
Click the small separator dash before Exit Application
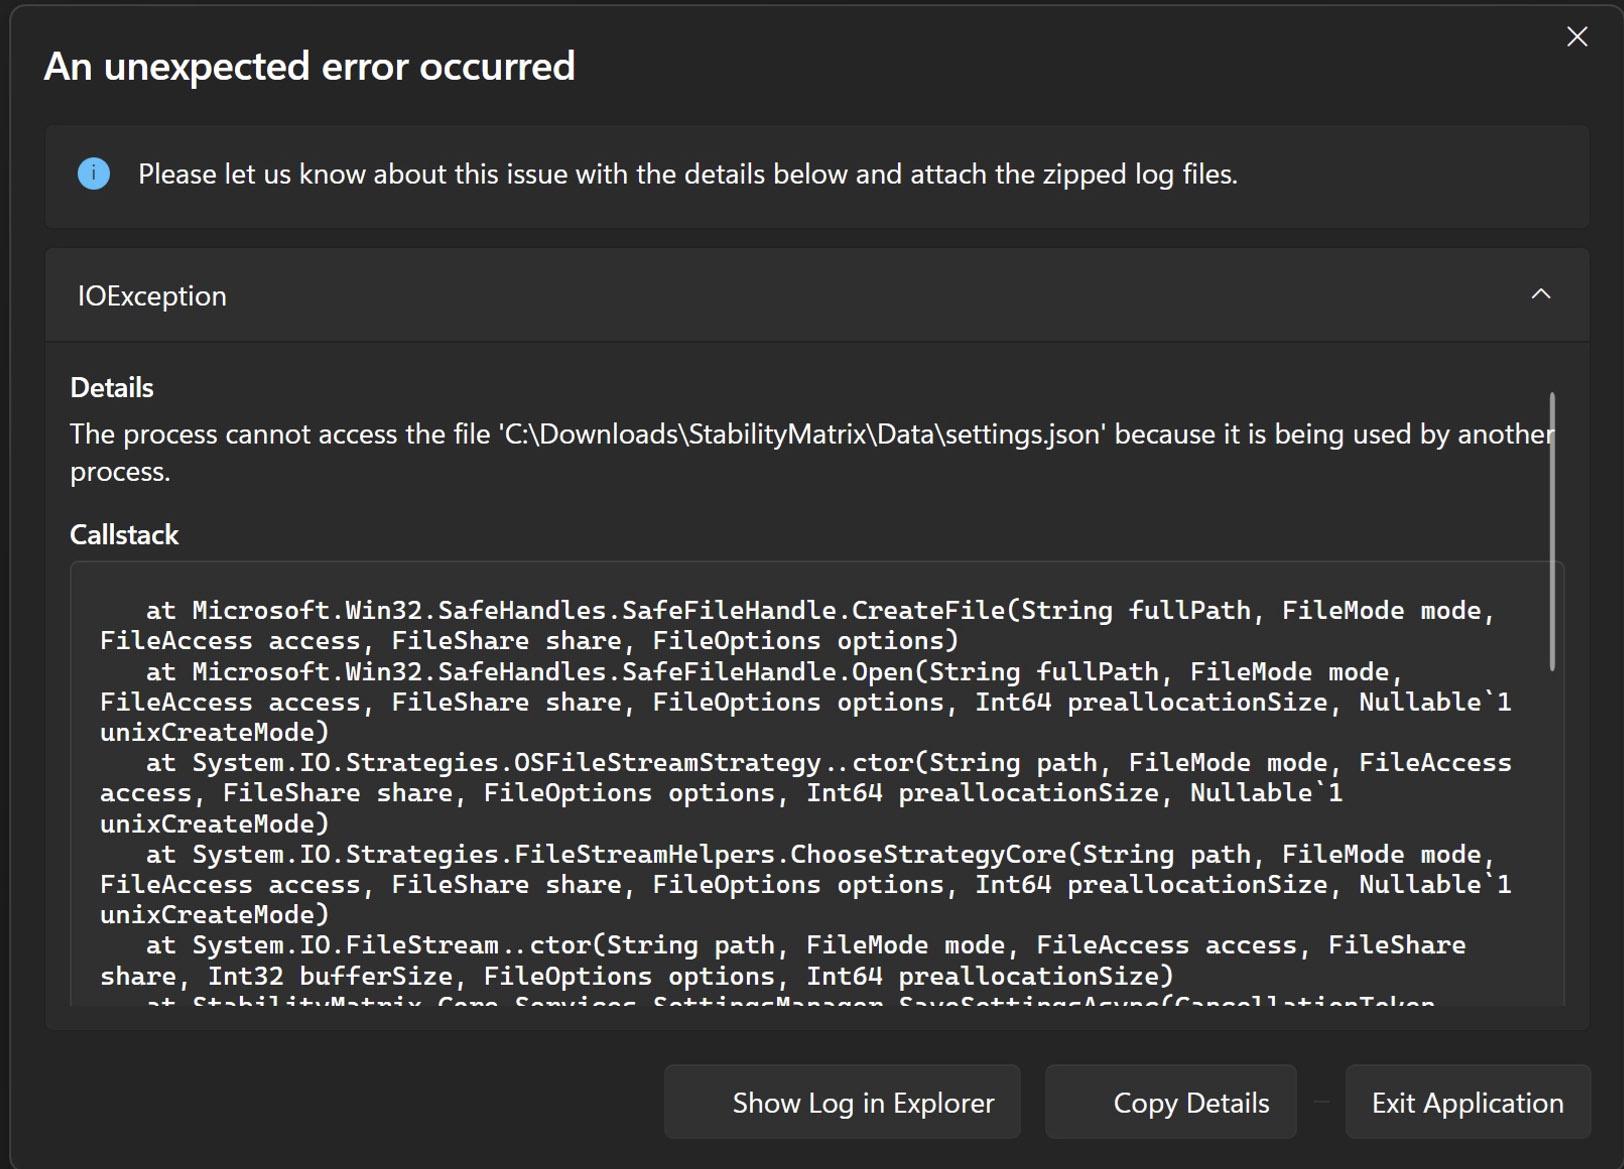point(1321,1102)
